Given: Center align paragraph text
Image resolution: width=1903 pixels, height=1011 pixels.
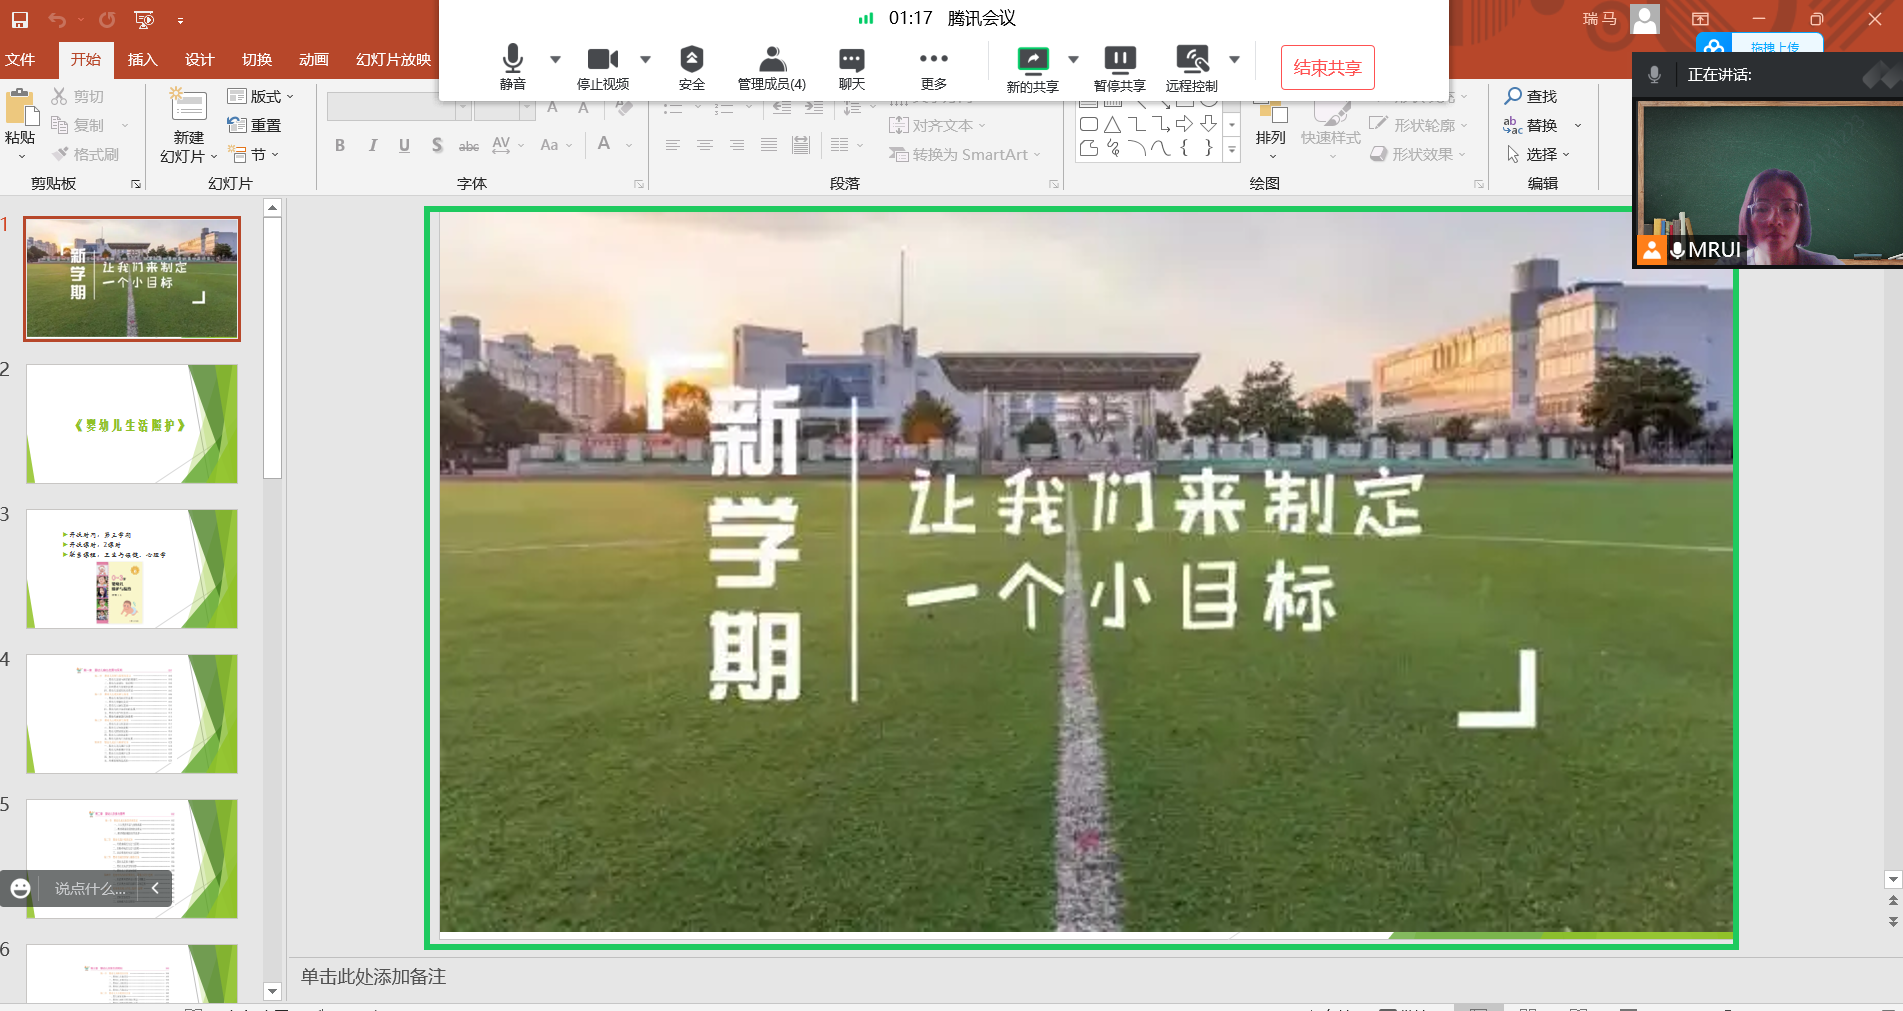Looking at the screenshot, I should click(705, 145).
